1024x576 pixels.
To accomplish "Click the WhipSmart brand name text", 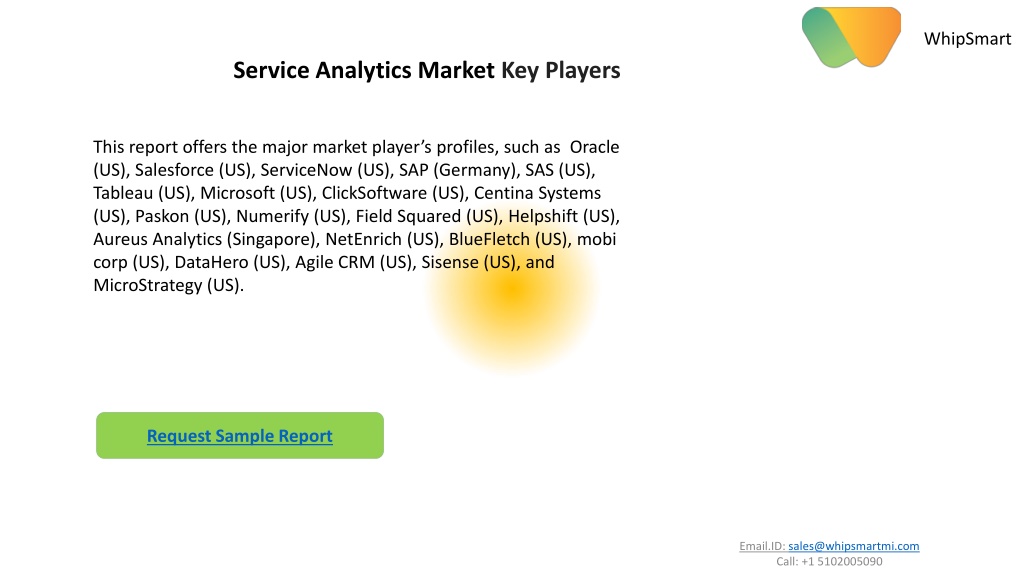I will coord(967,39).
